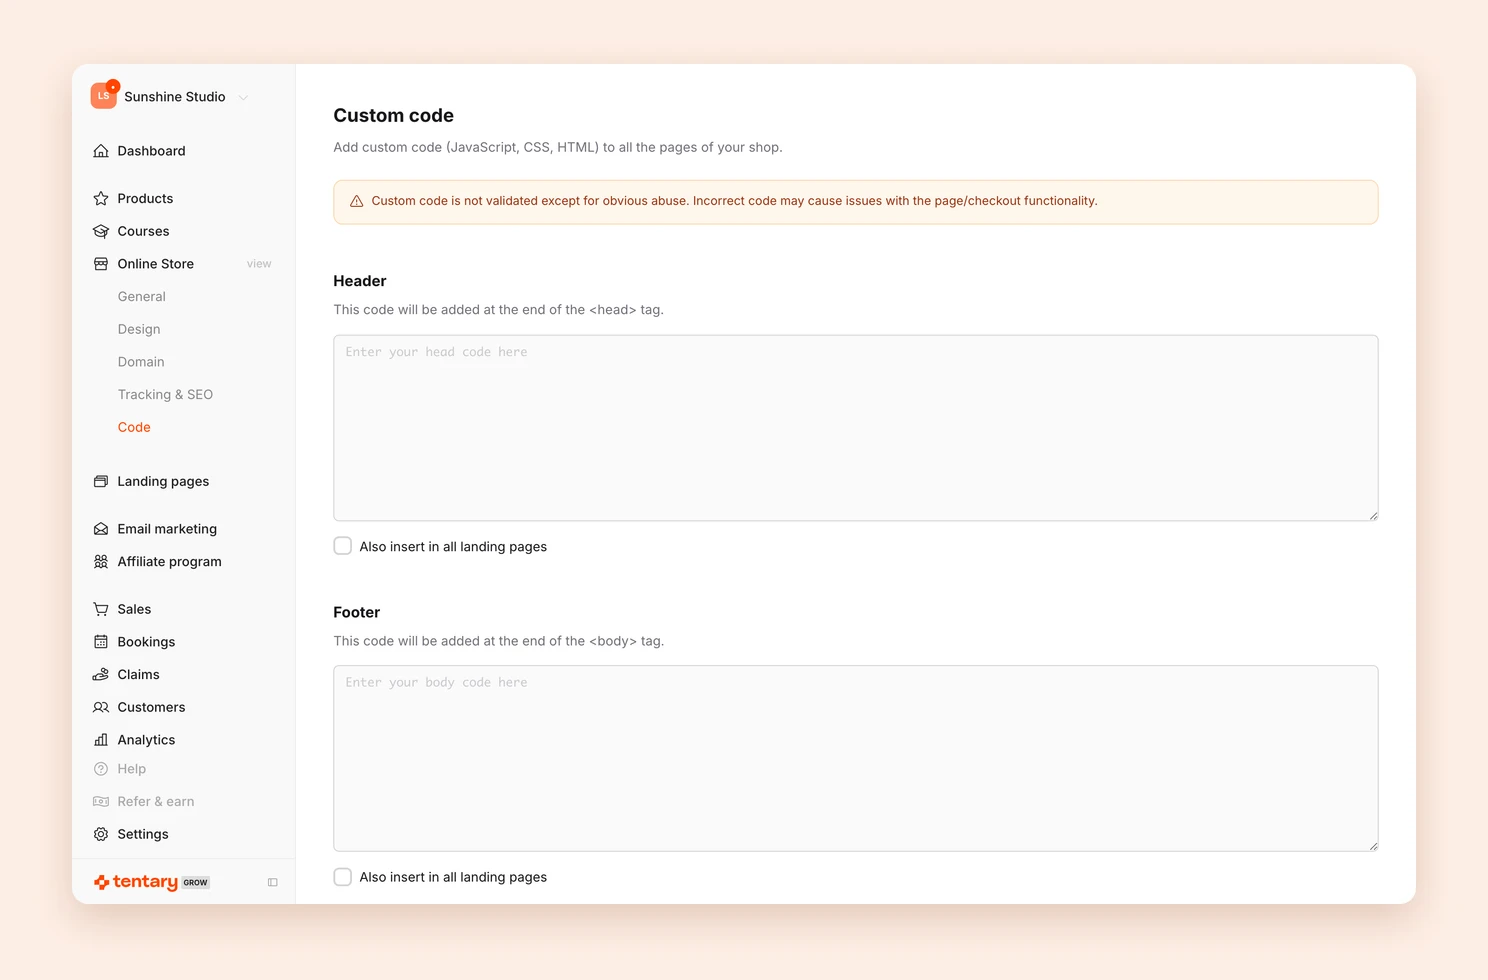Enable Header insert in all landing pages
The width and height of the screenshot is (1488, 980).
tap(343, 546)
